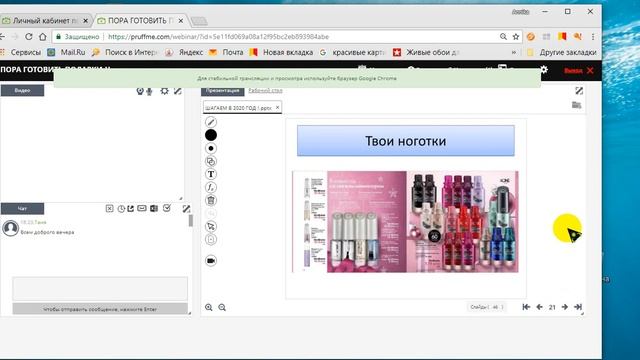Click the nail polish catalog image
640x360 pixels.
point(406,222)
